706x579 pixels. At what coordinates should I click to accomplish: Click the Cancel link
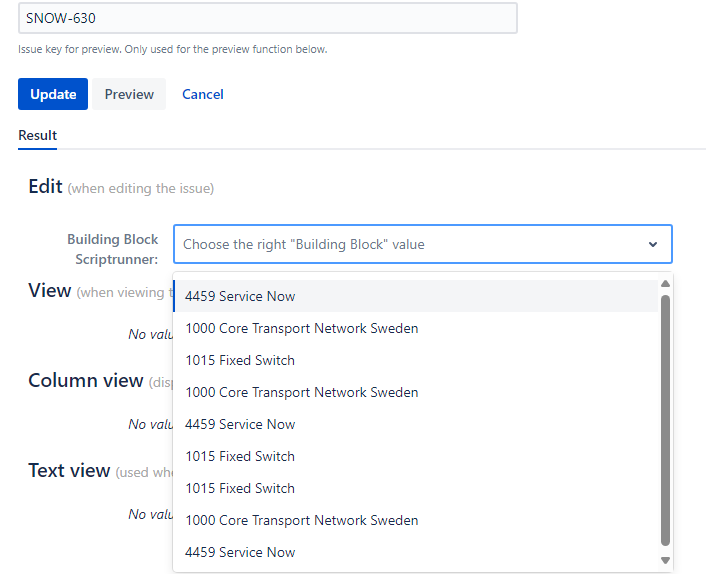203,94
